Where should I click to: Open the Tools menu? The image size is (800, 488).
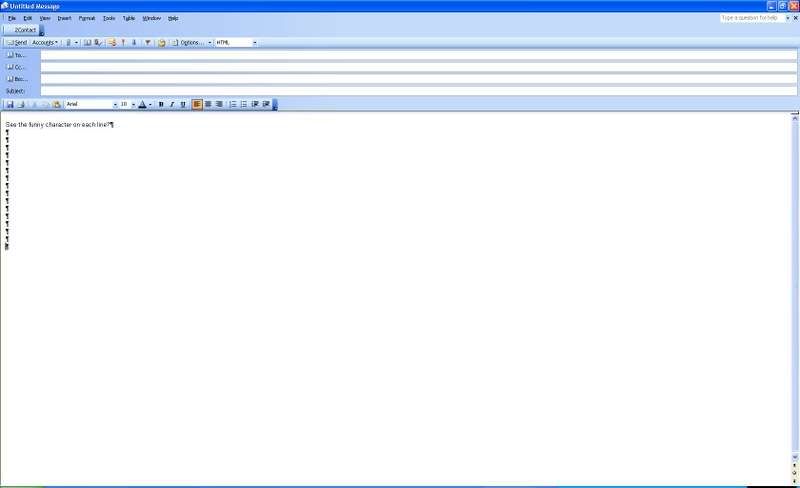(x=109, y=18)
